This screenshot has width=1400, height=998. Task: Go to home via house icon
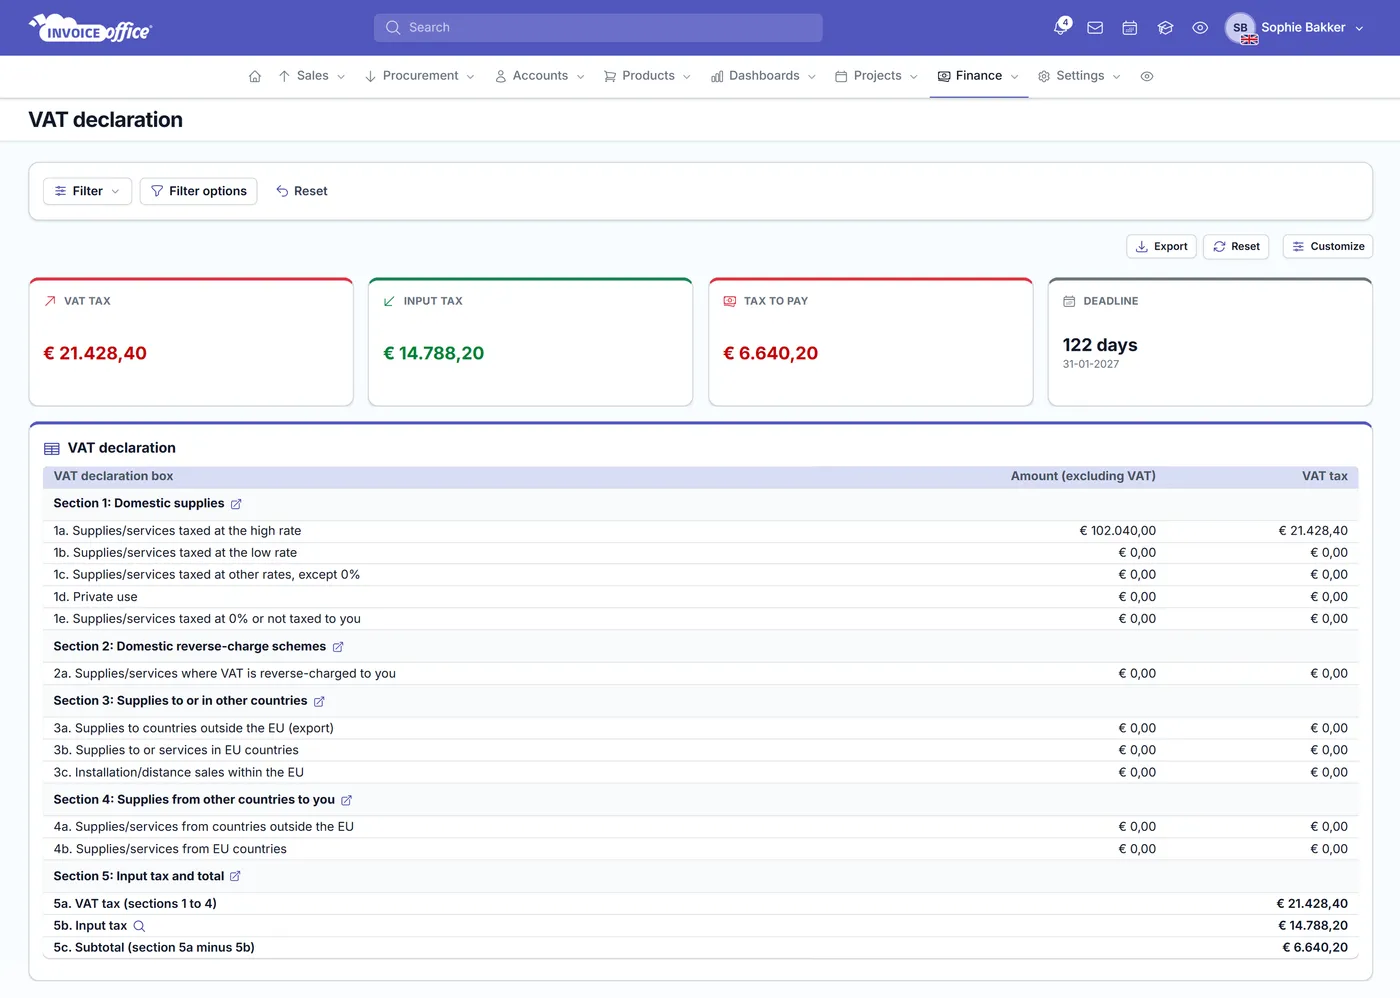tap(255, 76)
